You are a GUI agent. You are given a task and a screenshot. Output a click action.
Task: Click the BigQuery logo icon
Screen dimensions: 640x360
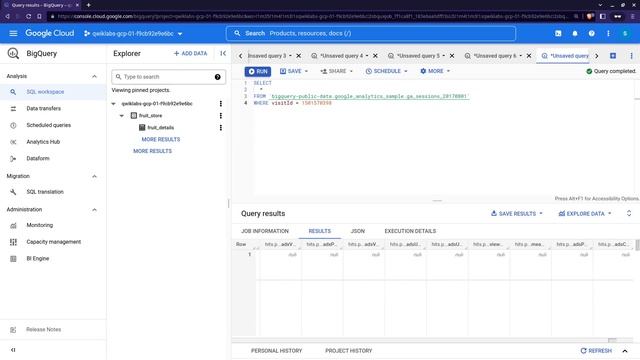tap(13, 53)
